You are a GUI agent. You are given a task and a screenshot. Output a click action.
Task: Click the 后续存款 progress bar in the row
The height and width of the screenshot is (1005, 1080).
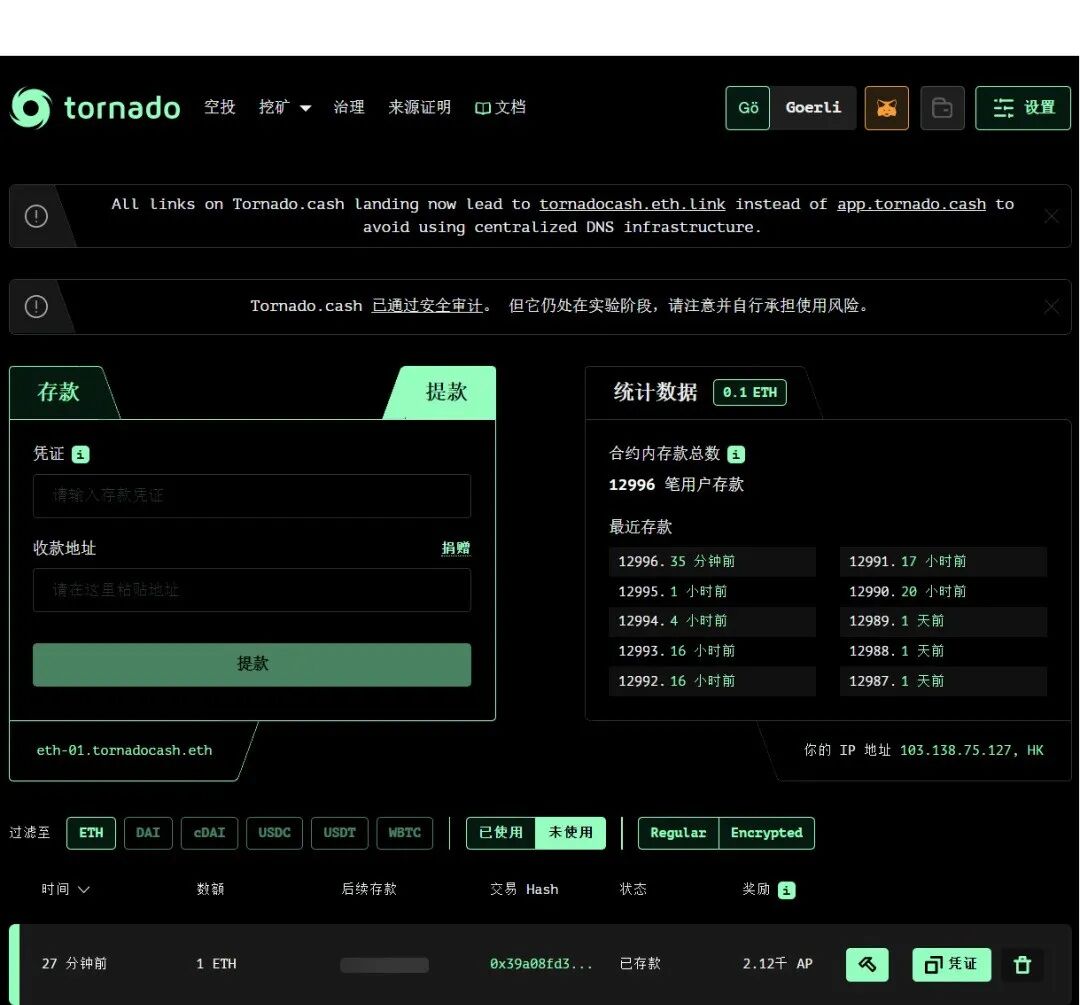coord(384,965)
